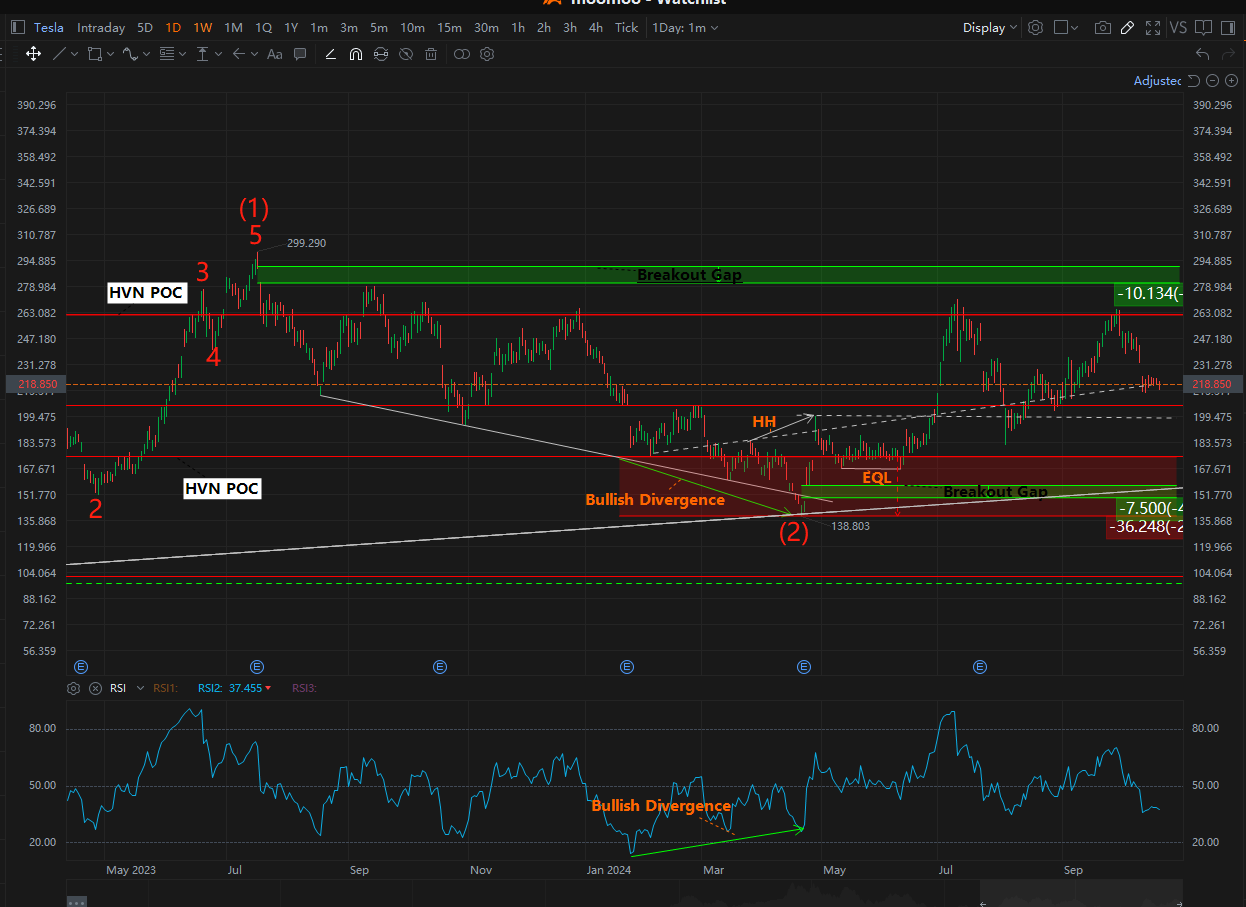Expand the wave tool dropdown arrow

[x=147, y=54]
